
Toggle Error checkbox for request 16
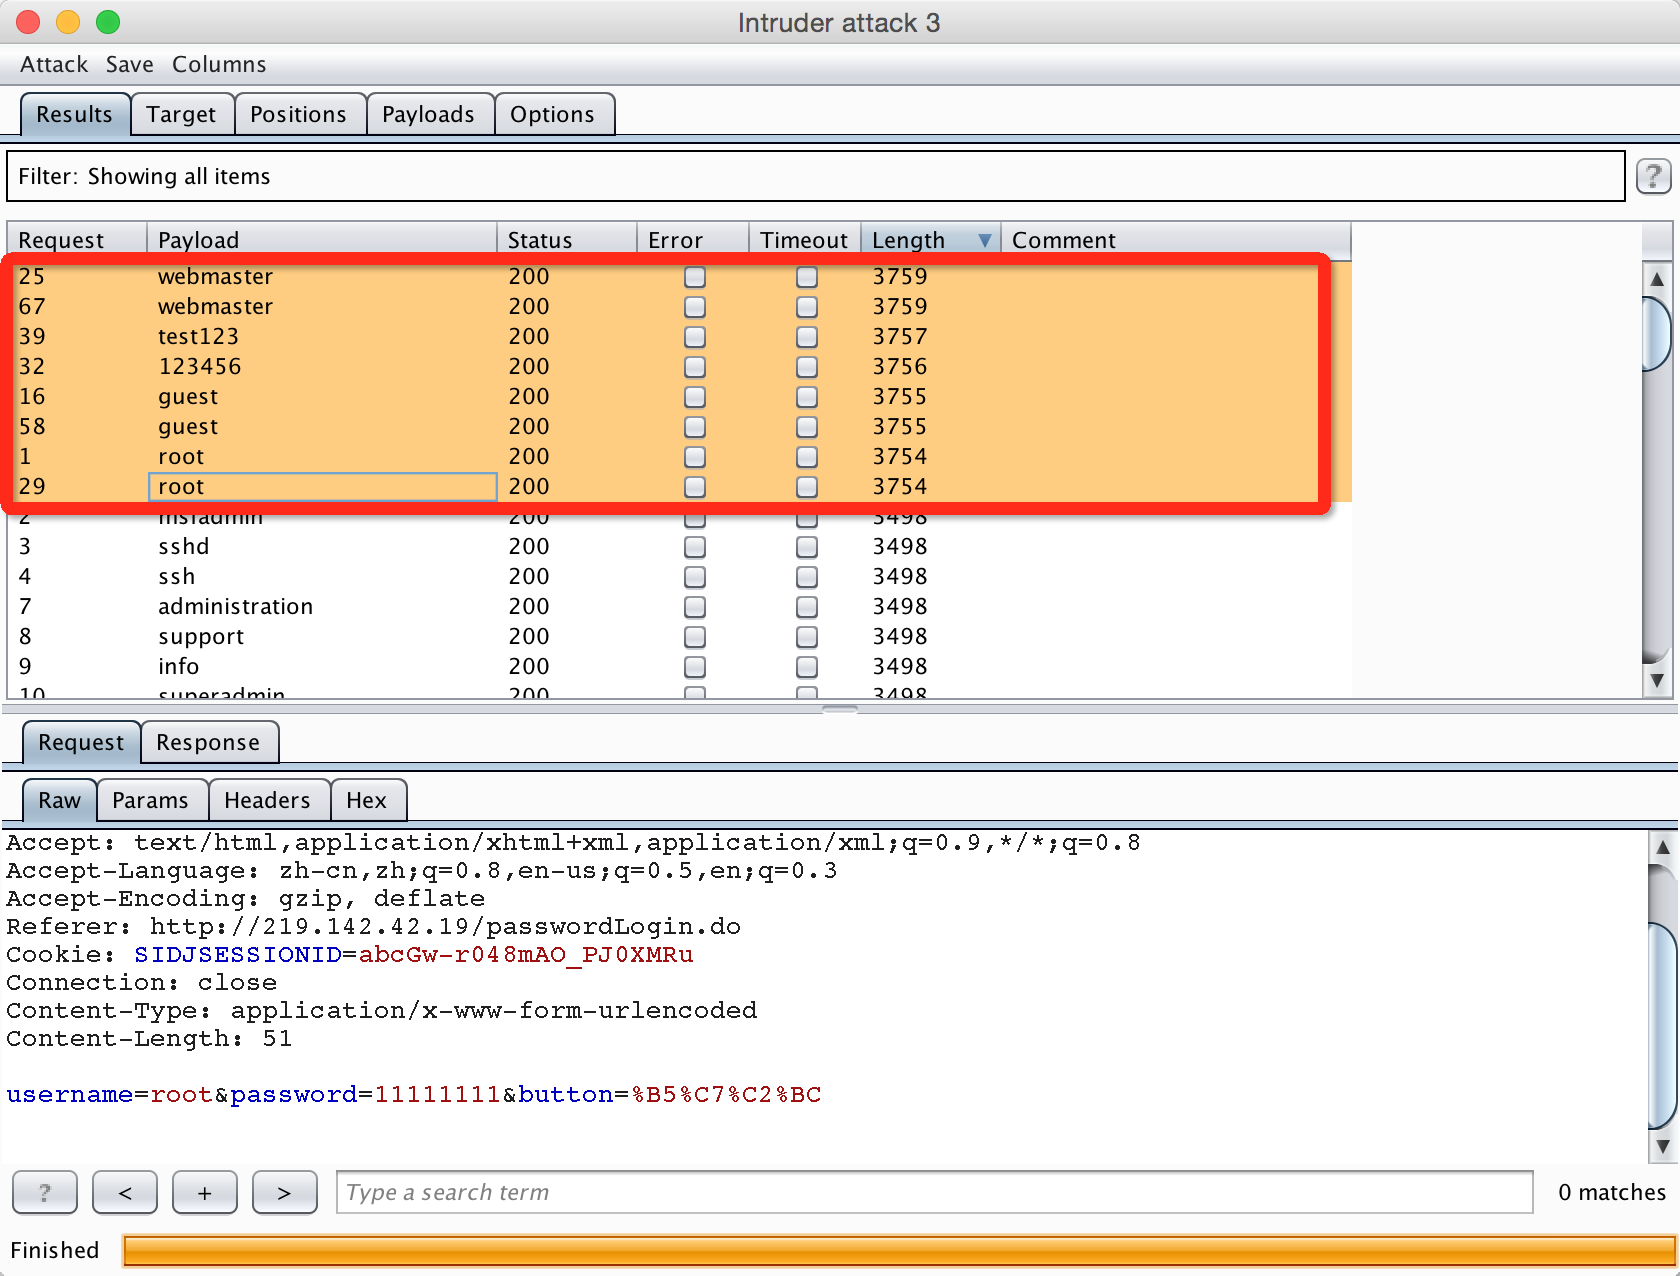coord(695,397)
